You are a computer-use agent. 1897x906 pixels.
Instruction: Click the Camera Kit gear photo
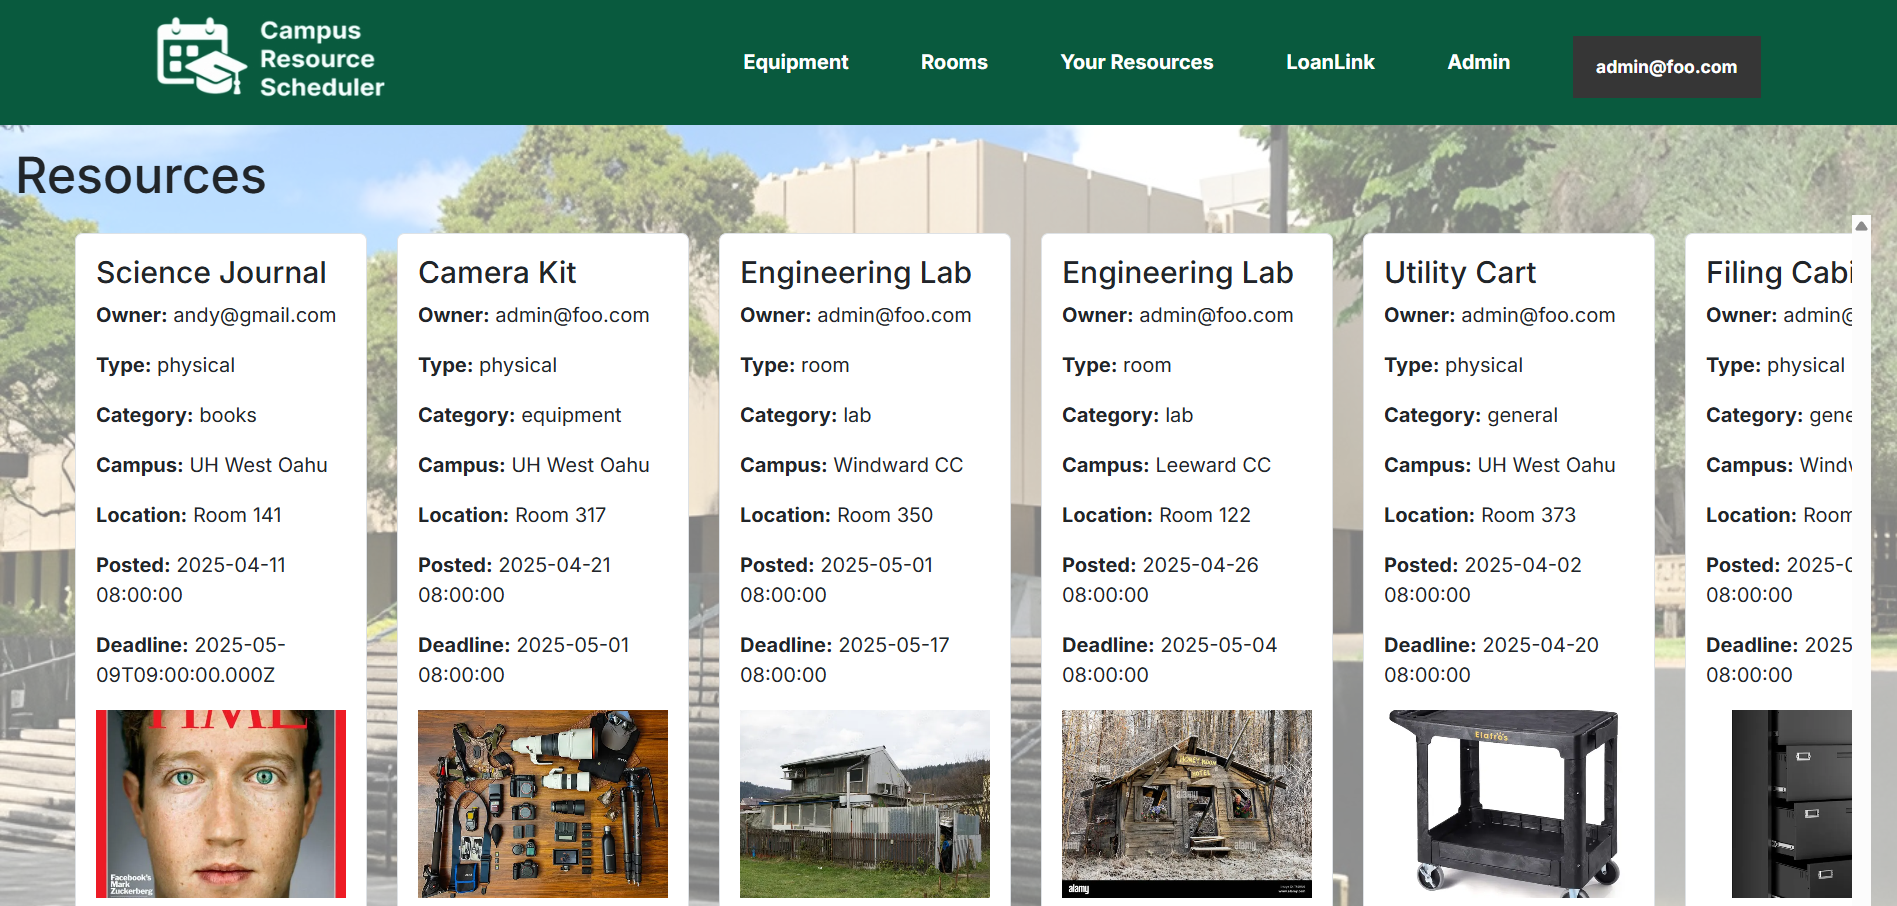click(542, 803)
